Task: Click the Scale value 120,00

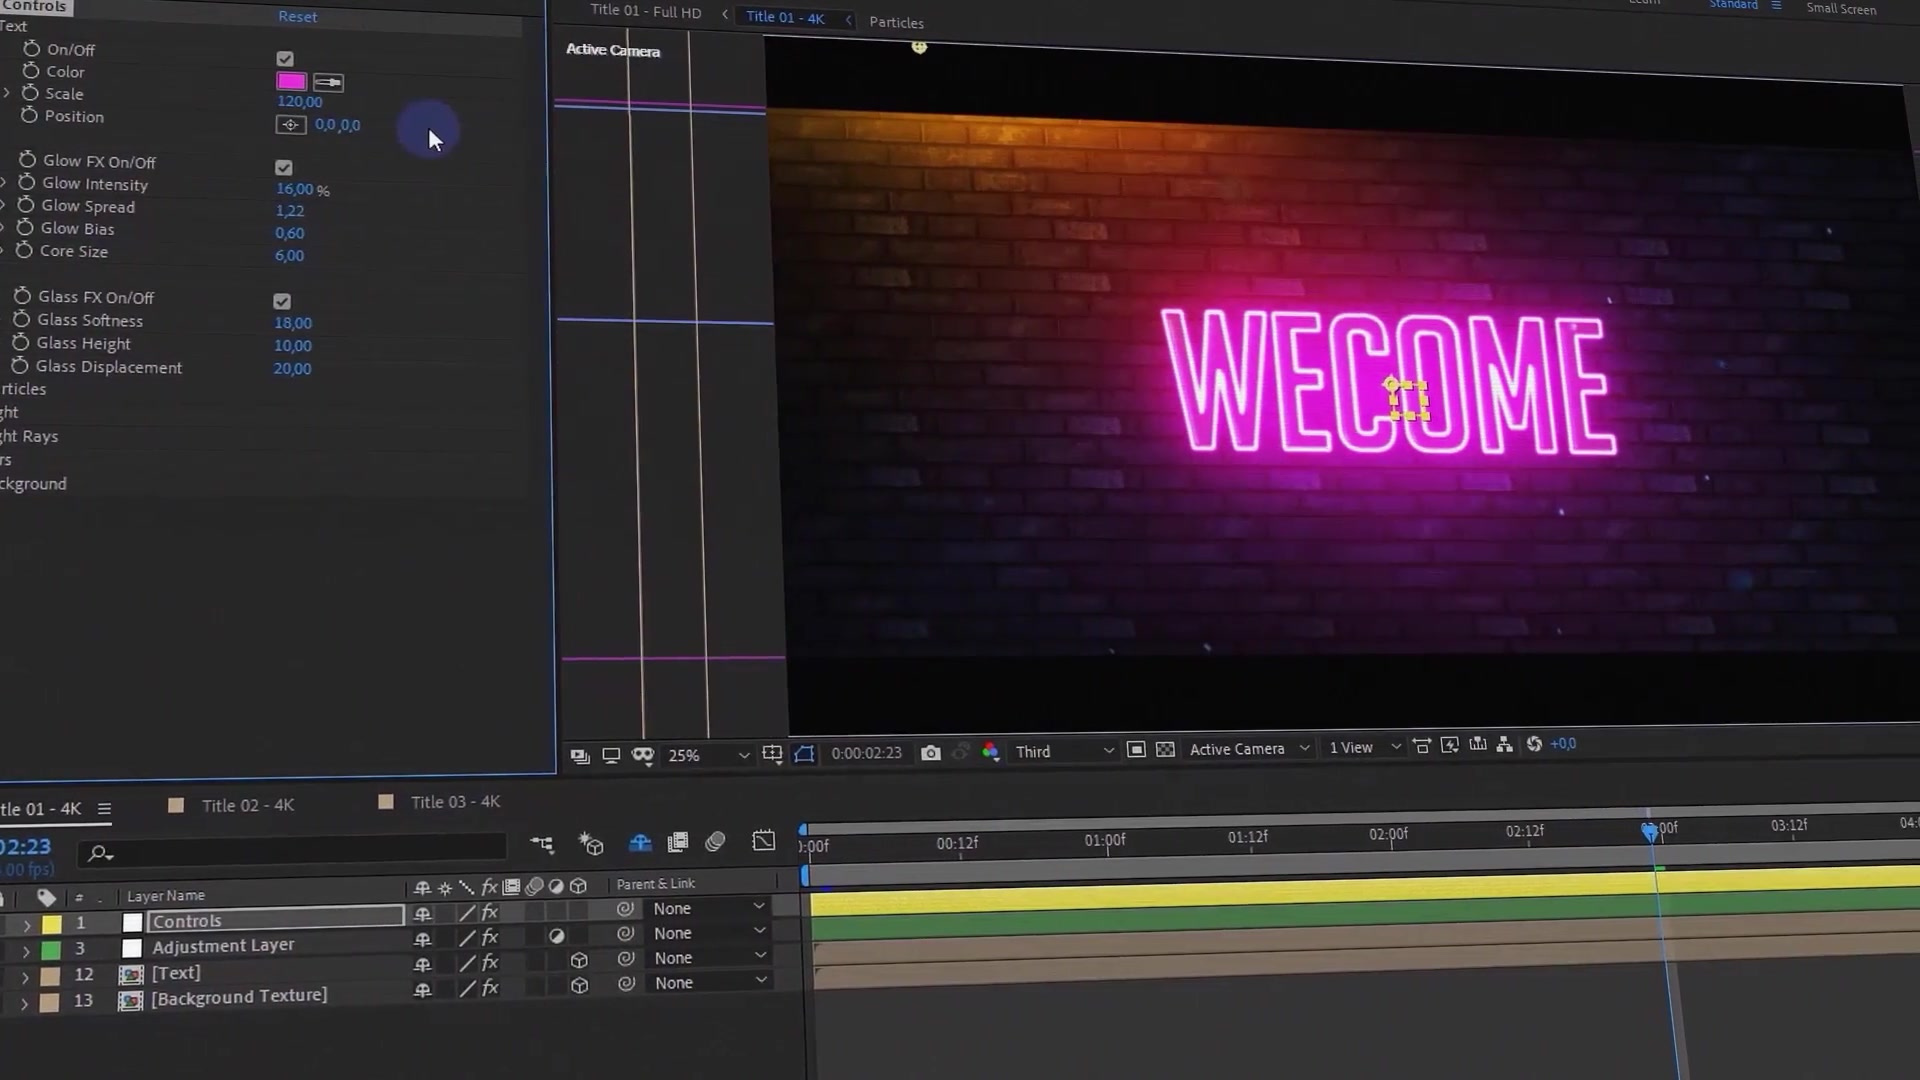Action: click(299, 102)
